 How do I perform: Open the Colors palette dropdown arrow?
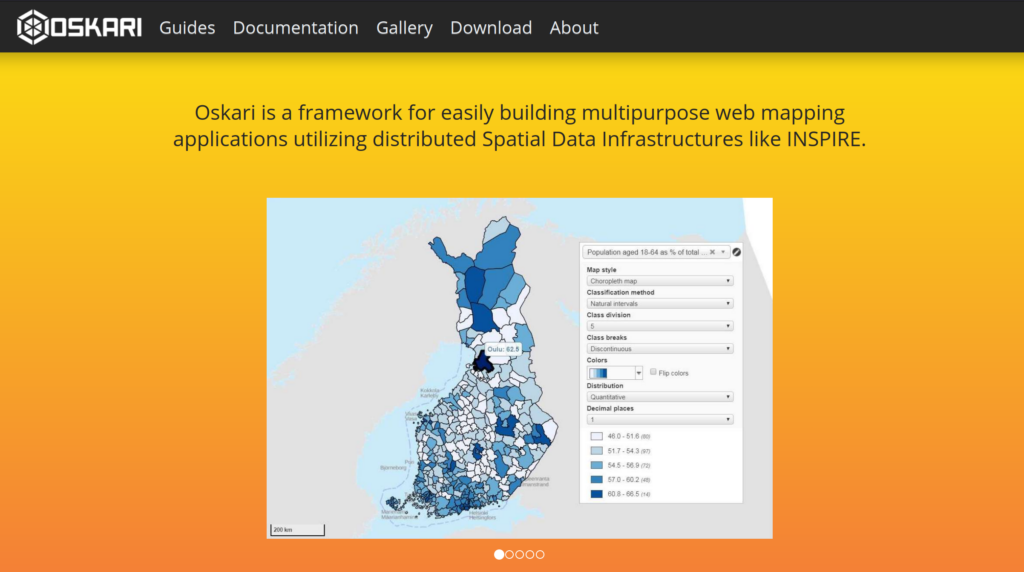[638, 373]
